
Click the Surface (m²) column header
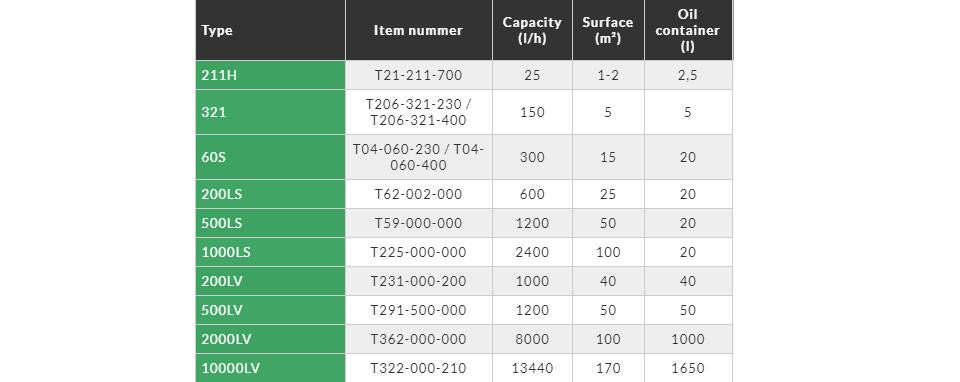(x=608, y=30)
